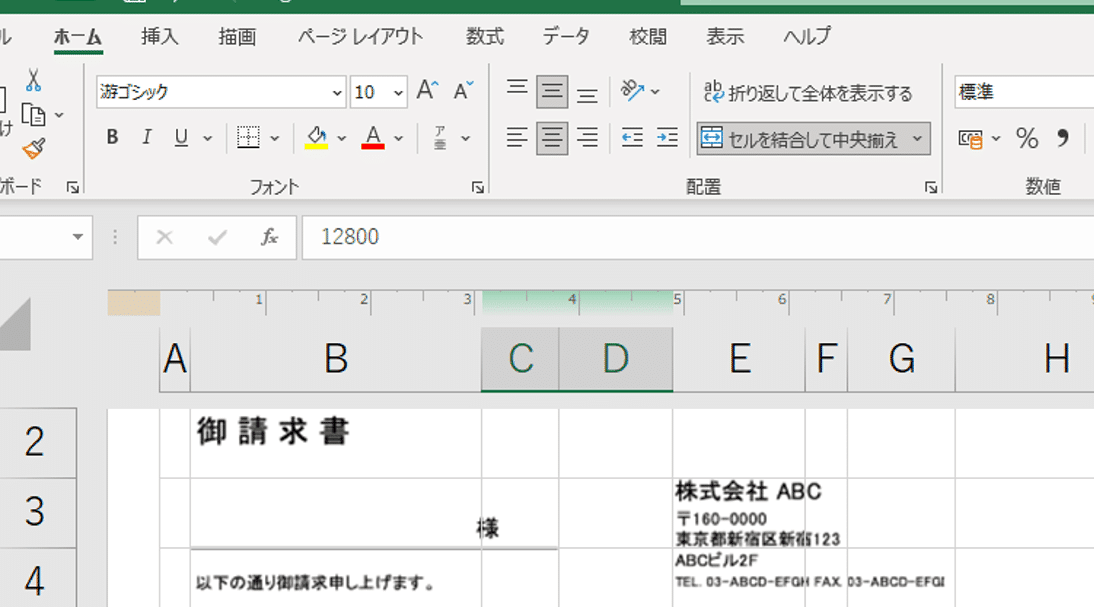The image size is (1094, 607).
Task: Click 折り返して全体を表示する button
Action: point(808,93)
